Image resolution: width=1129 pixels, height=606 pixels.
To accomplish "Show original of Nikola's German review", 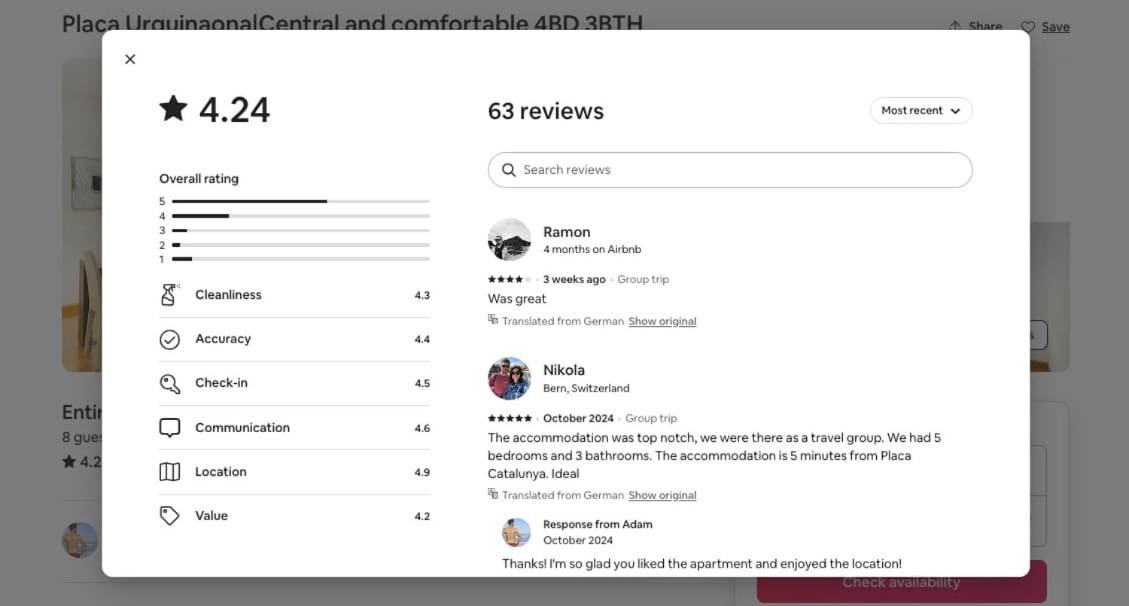I will click(x=662, y=495).
